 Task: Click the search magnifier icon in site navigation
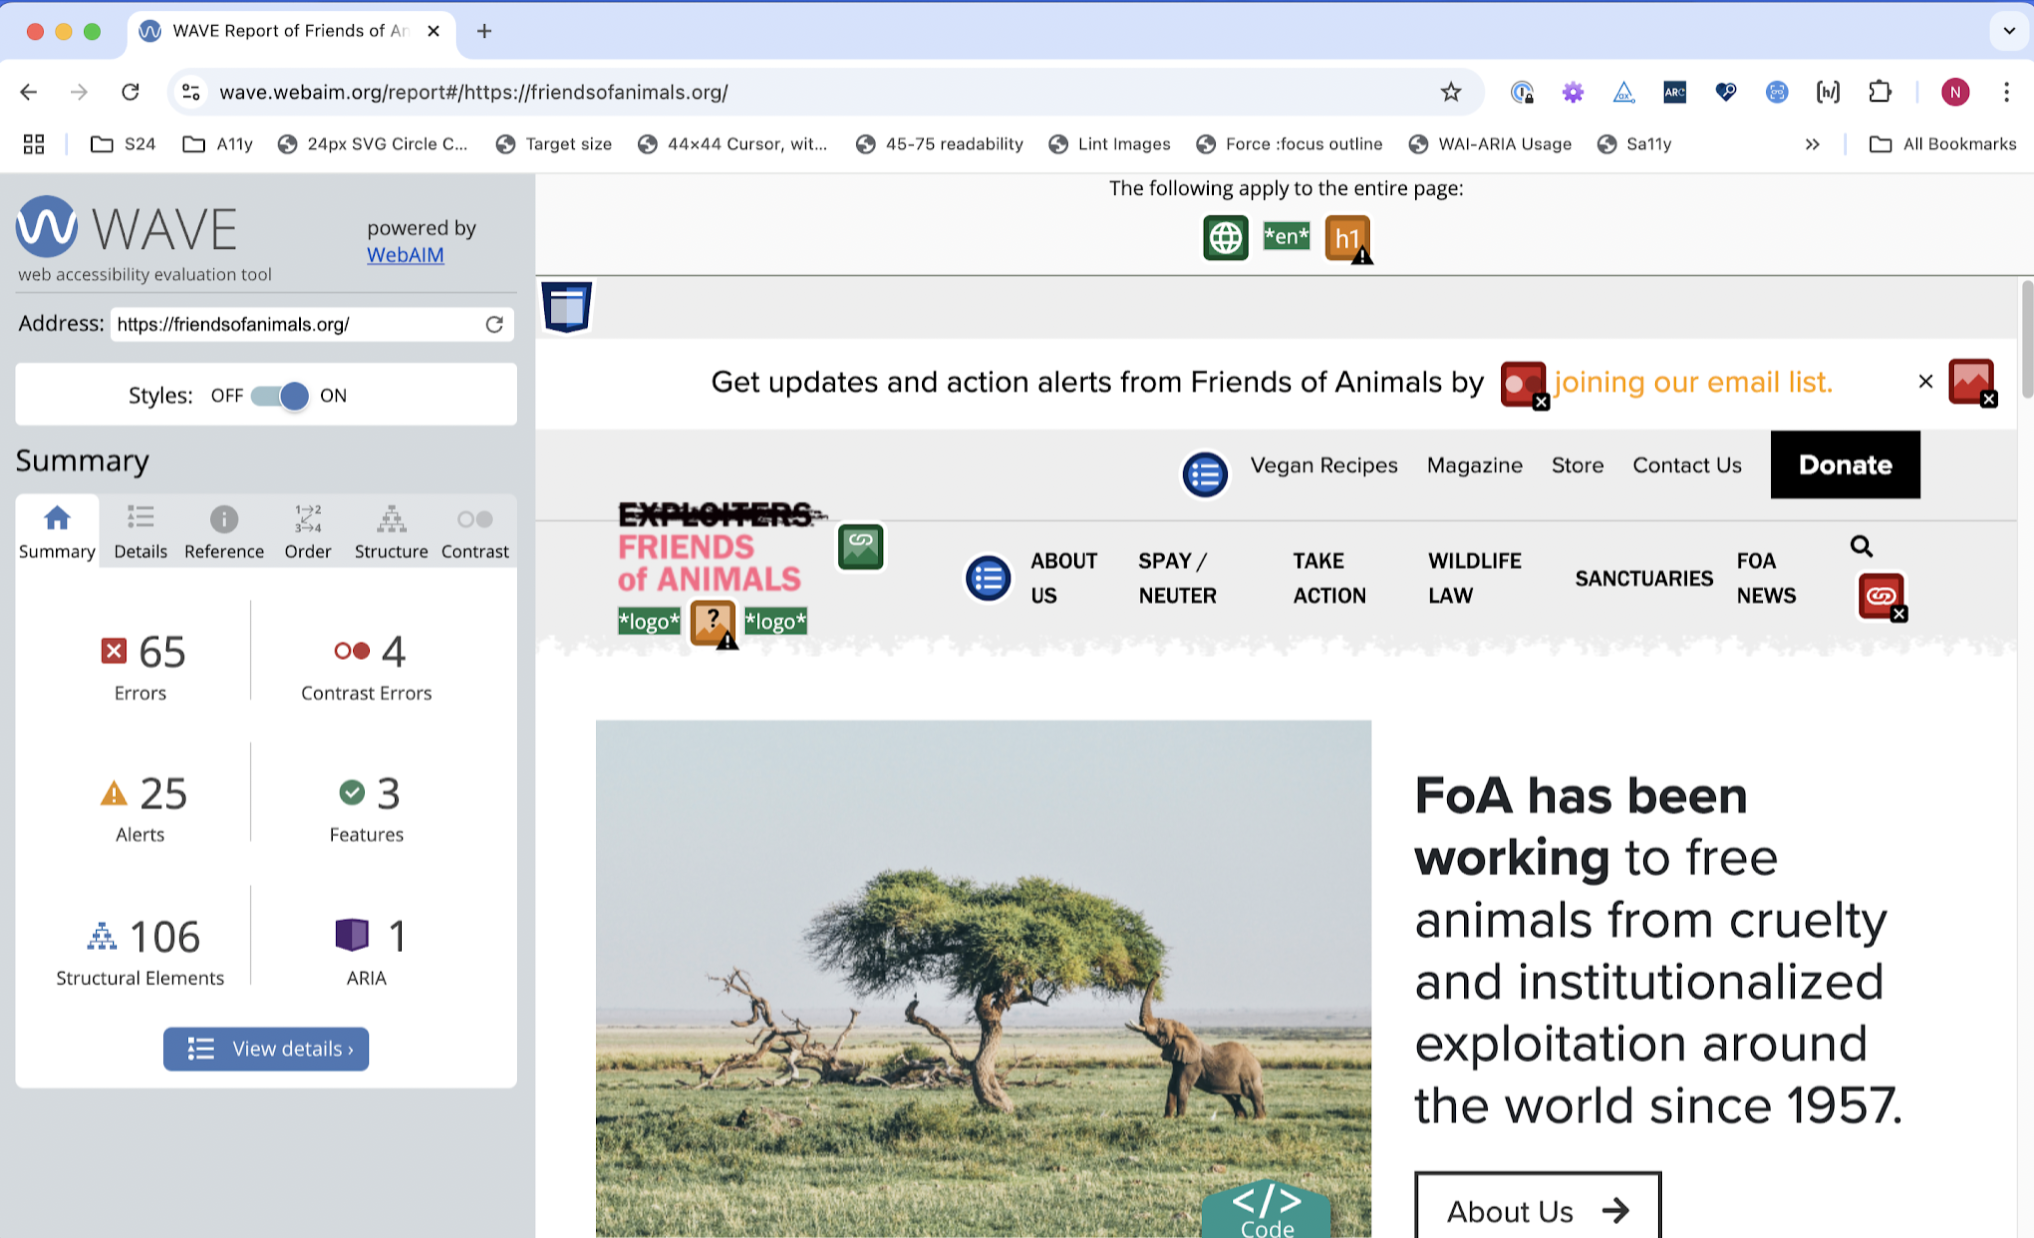pyautogui.click(x=1861, y=546)
